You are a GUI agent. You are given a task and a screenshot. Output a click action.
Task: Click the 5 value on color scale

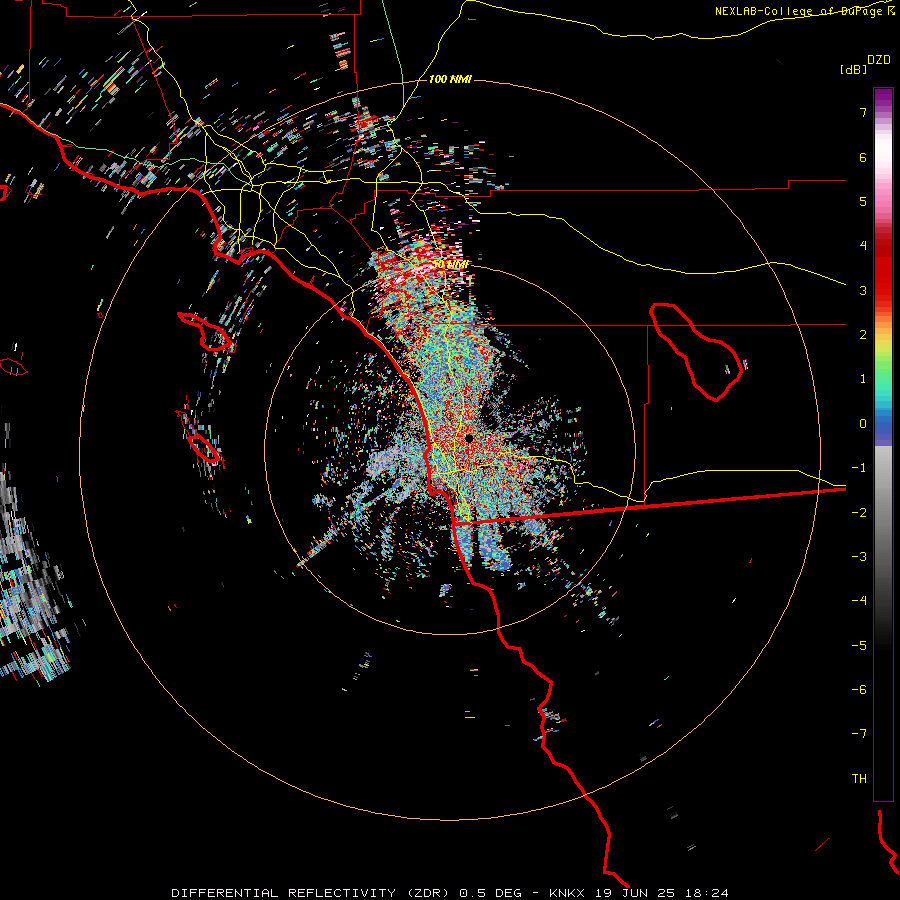coord(863,201)
